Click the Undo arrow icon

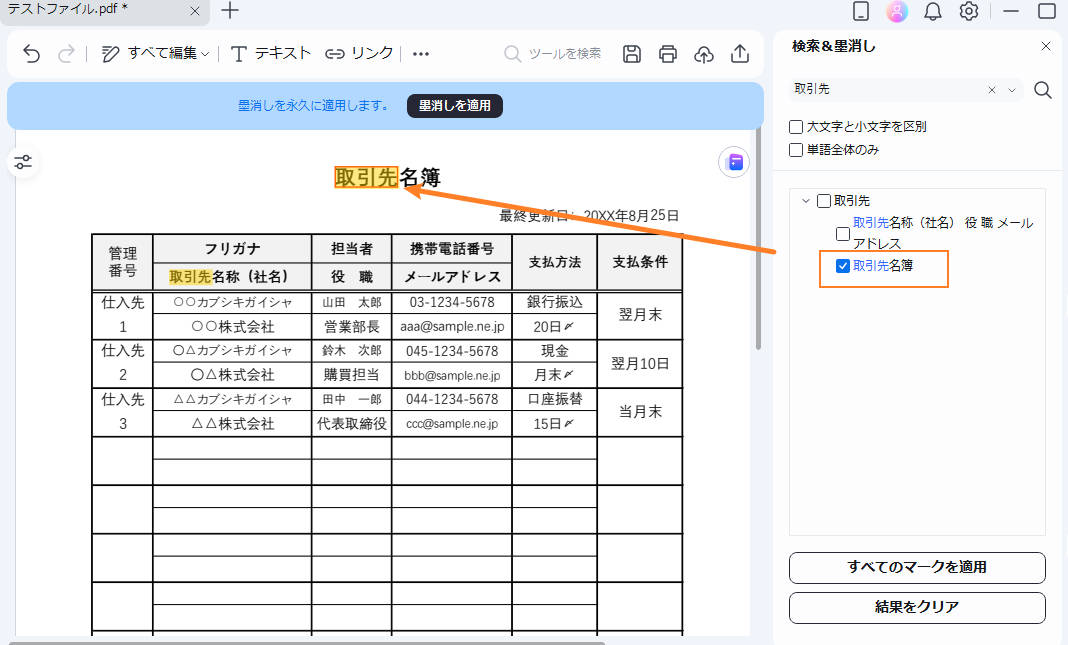(x=30, y=54)
